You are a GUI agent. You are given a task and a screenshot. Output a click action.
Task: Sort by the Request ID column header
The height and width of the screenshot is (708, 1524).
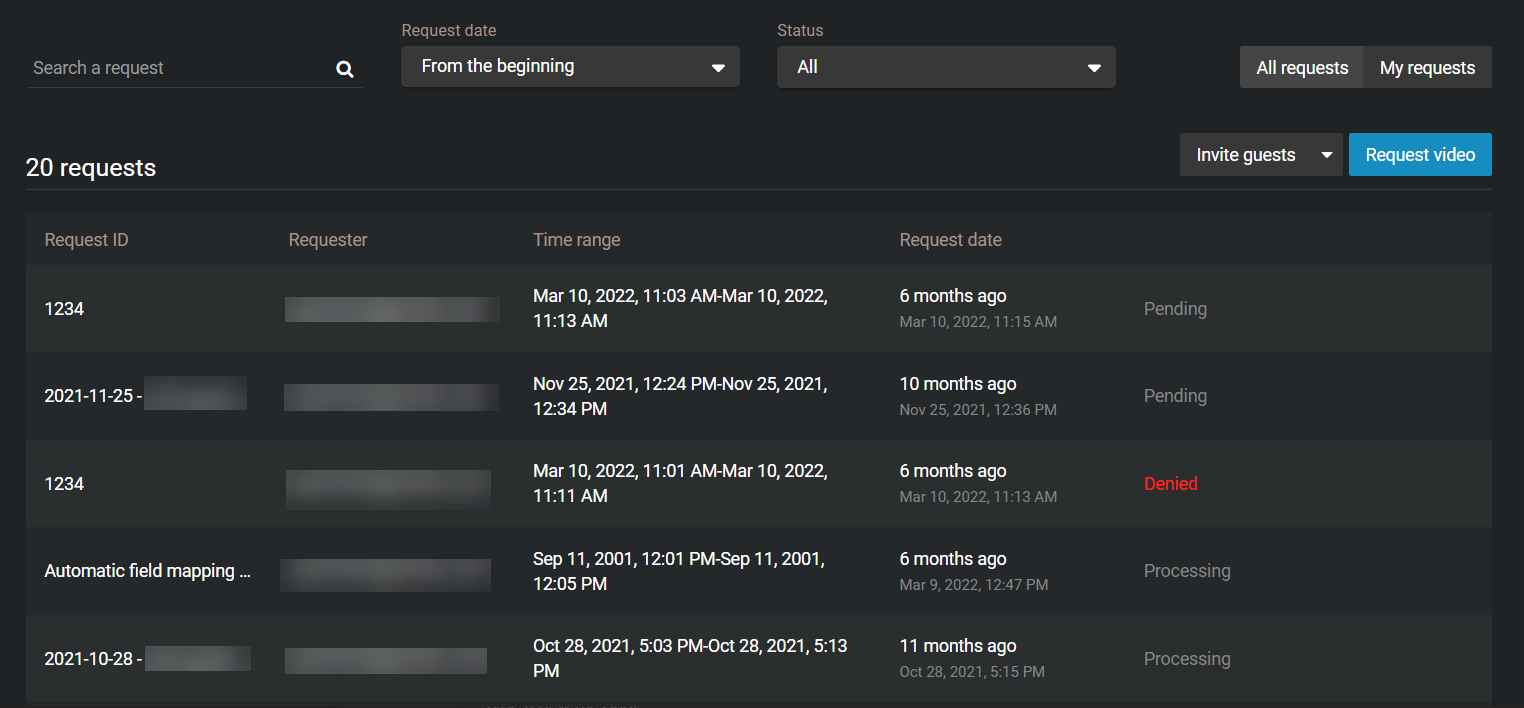(x=86, y=240)
